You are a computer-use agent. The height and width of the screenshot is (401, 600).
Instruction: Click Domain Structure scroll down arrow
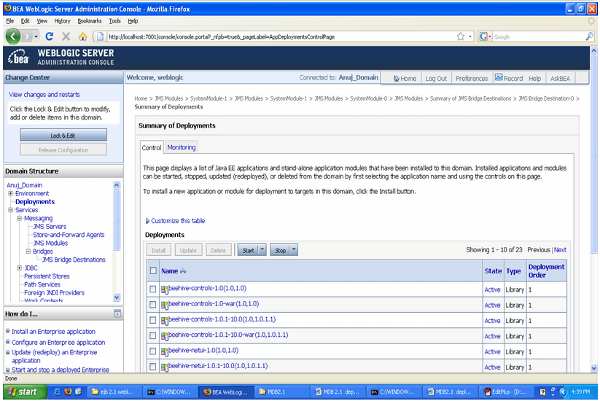pyautogui.click(x=117, y=297)
